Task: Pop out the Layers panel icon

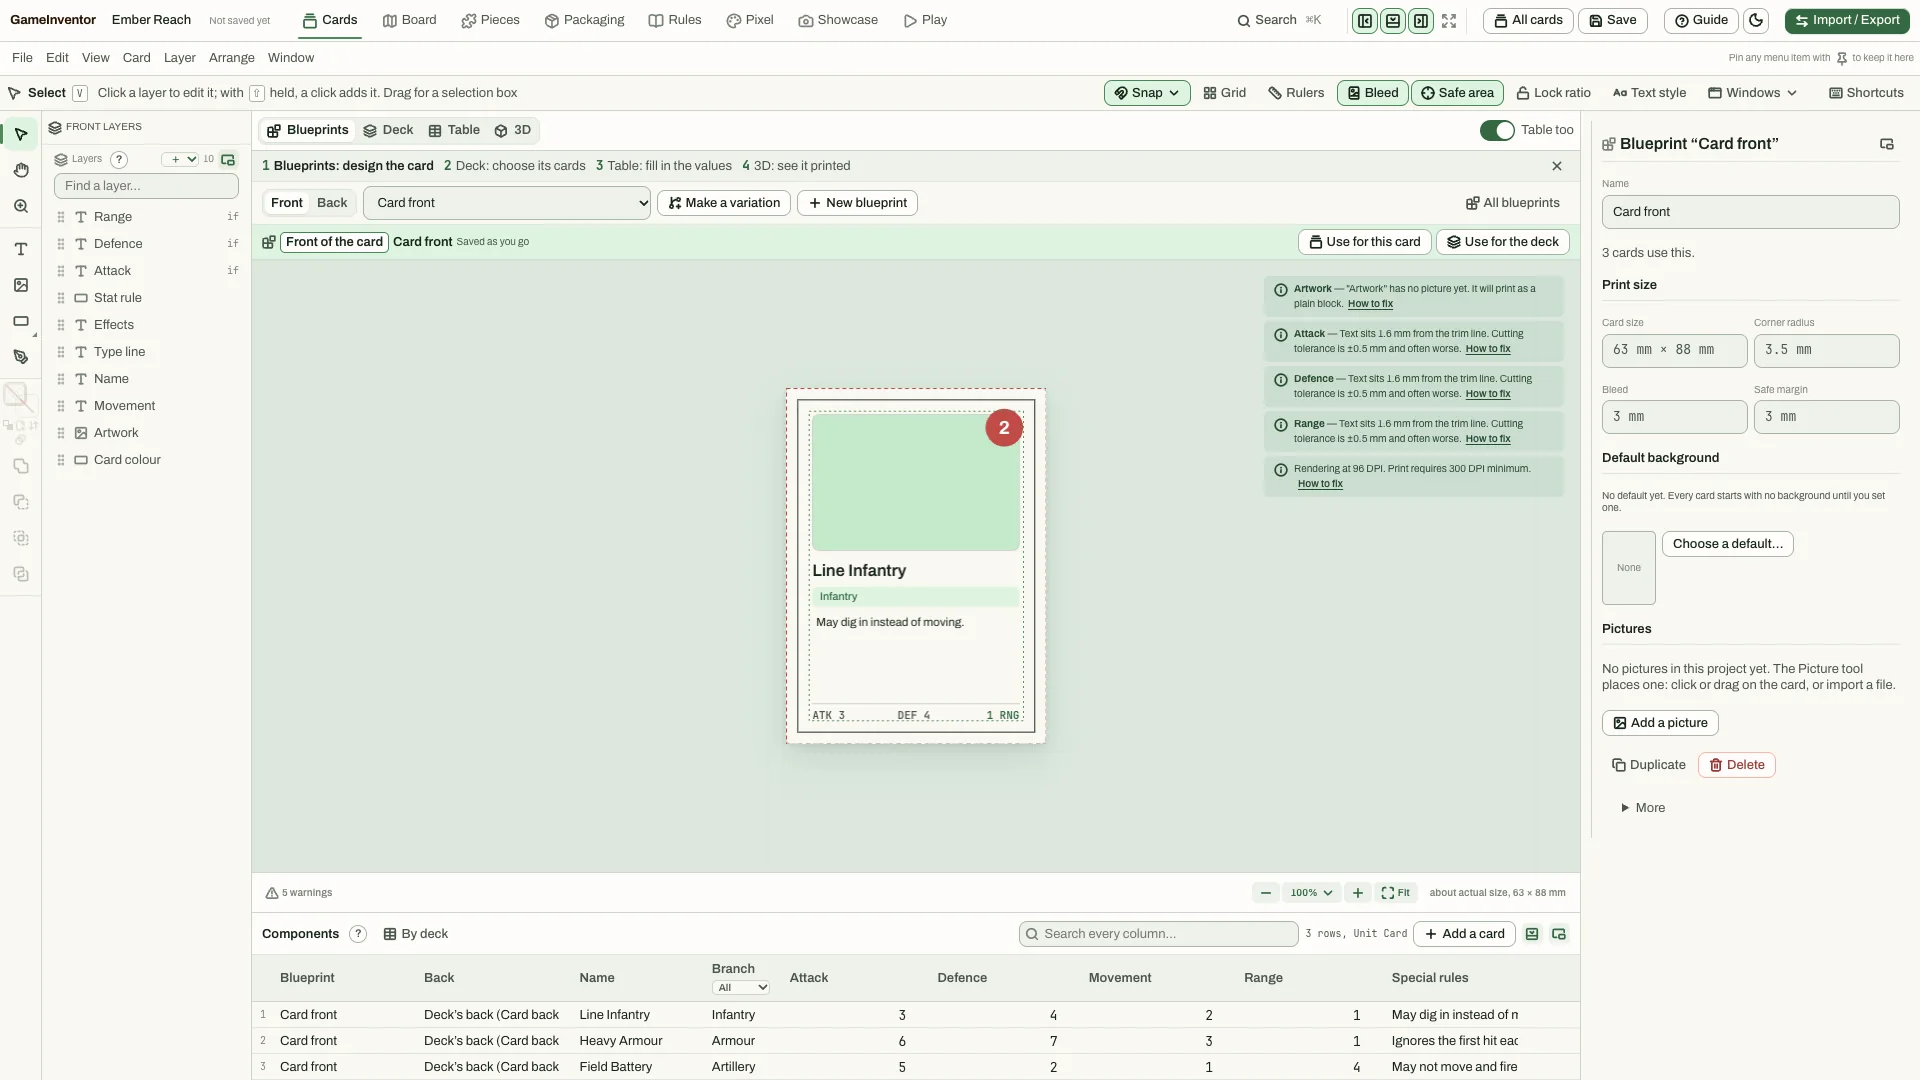Action: (x=228, y=159)
